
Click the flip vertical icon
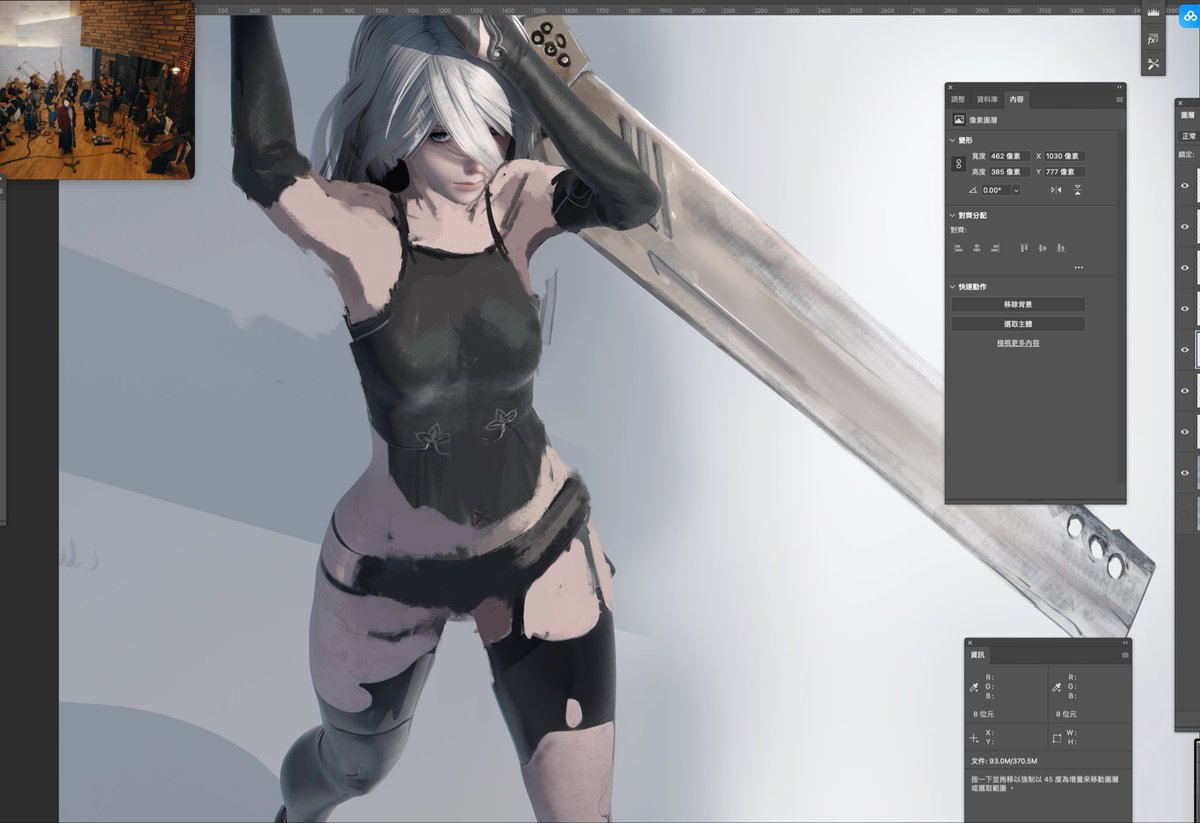coord(1078,190)
